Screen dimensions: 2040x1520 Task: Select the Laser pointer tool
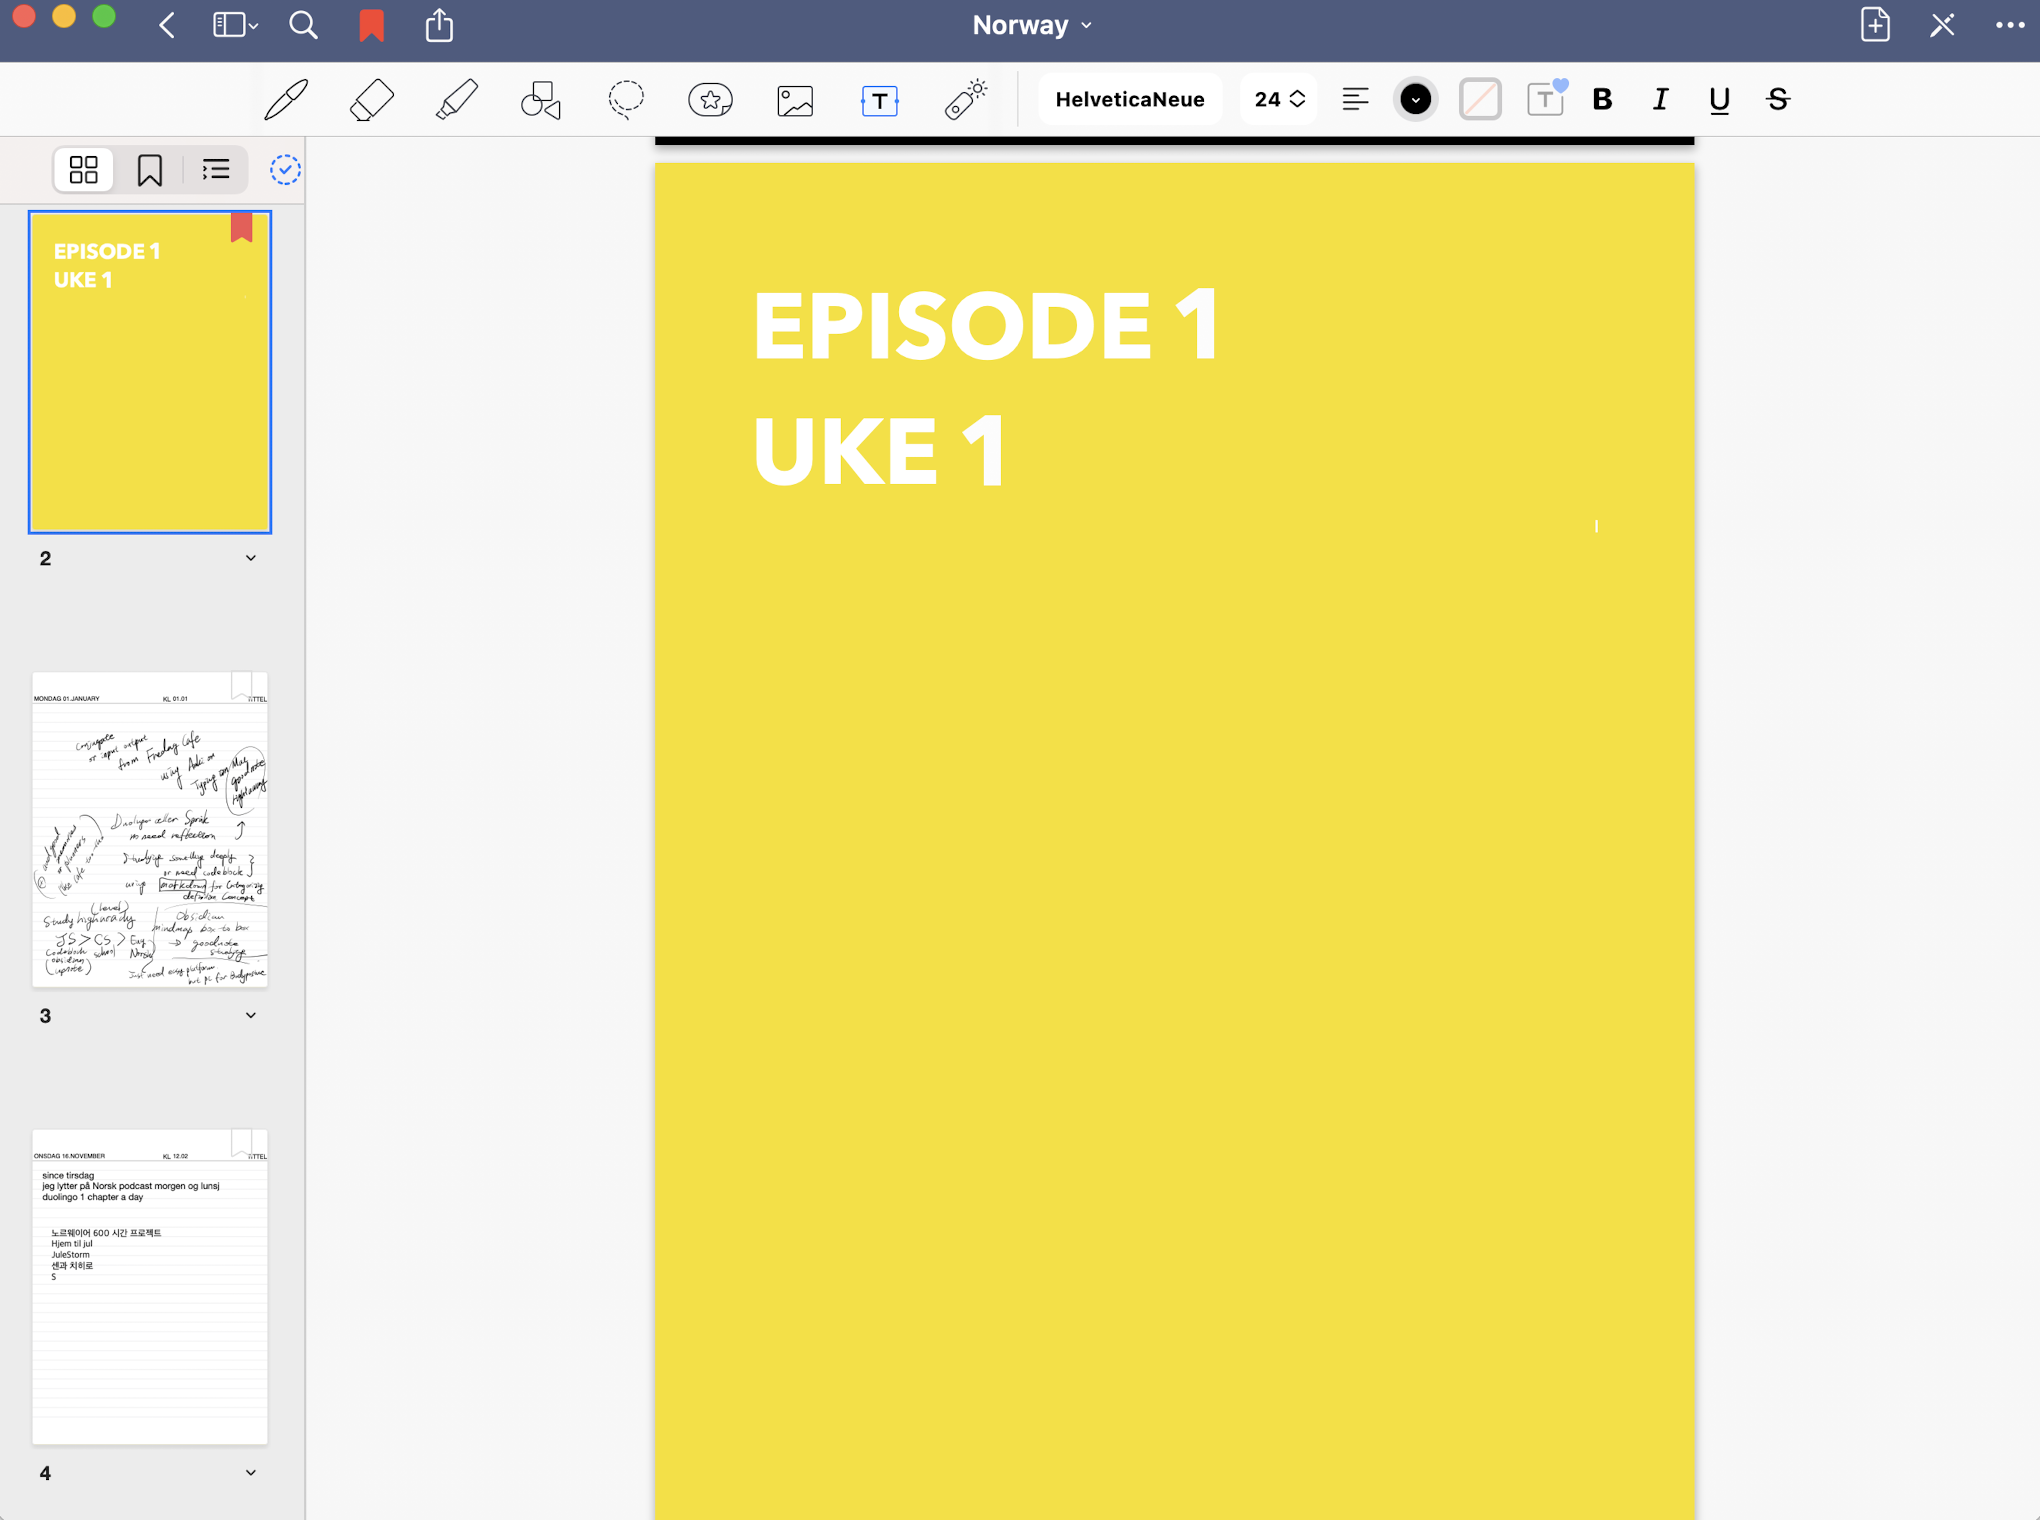(x=965, y=99)
